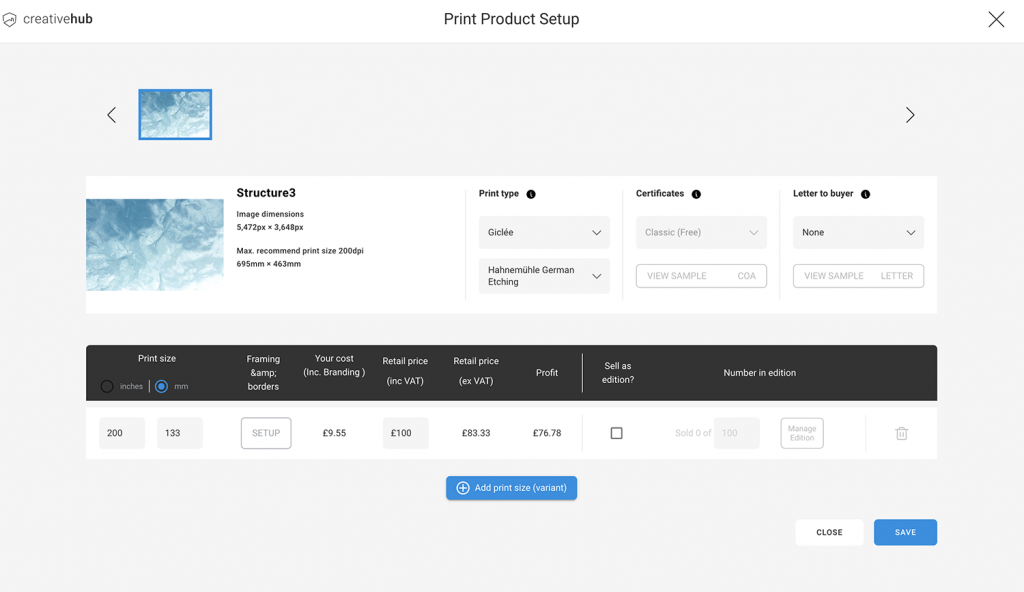Show Letter to buyer info icon
The height and width of the screenshot is (592, 1024).
click(x=865, y=194)
